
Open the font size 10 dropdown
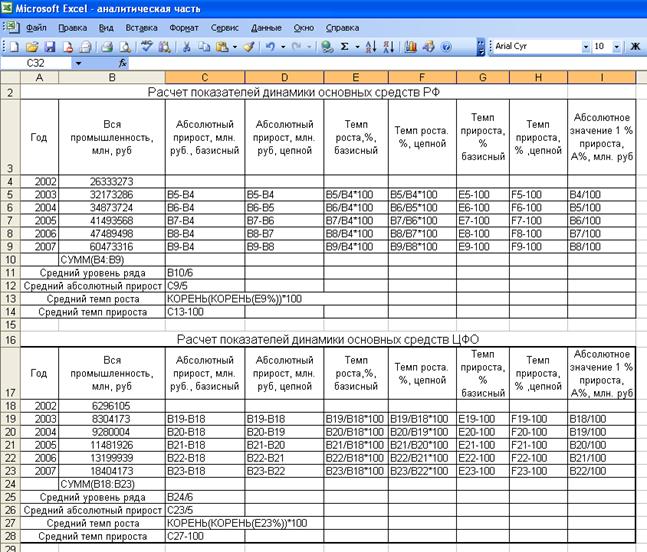(x=615, y=47)
